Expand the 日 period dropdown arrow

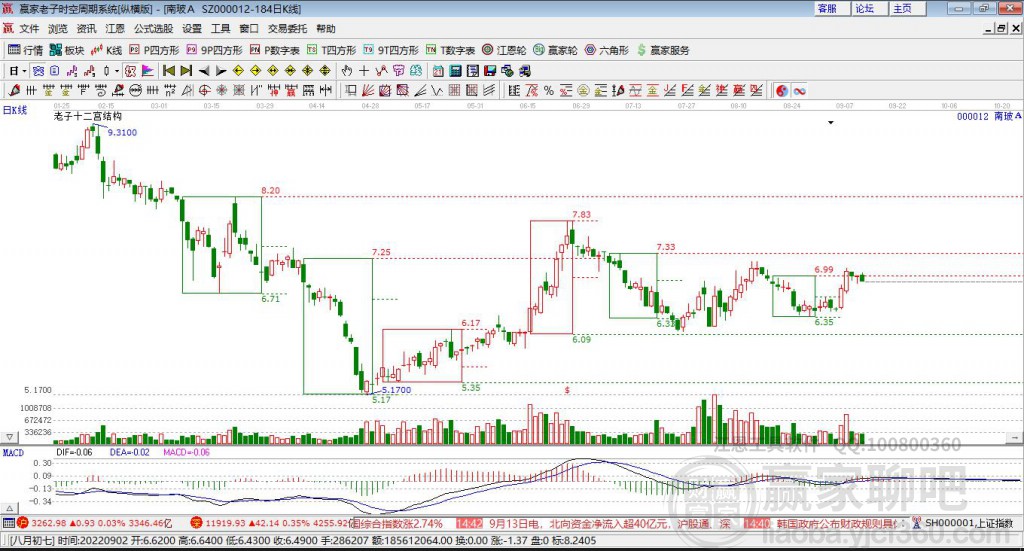click(24, 71)
